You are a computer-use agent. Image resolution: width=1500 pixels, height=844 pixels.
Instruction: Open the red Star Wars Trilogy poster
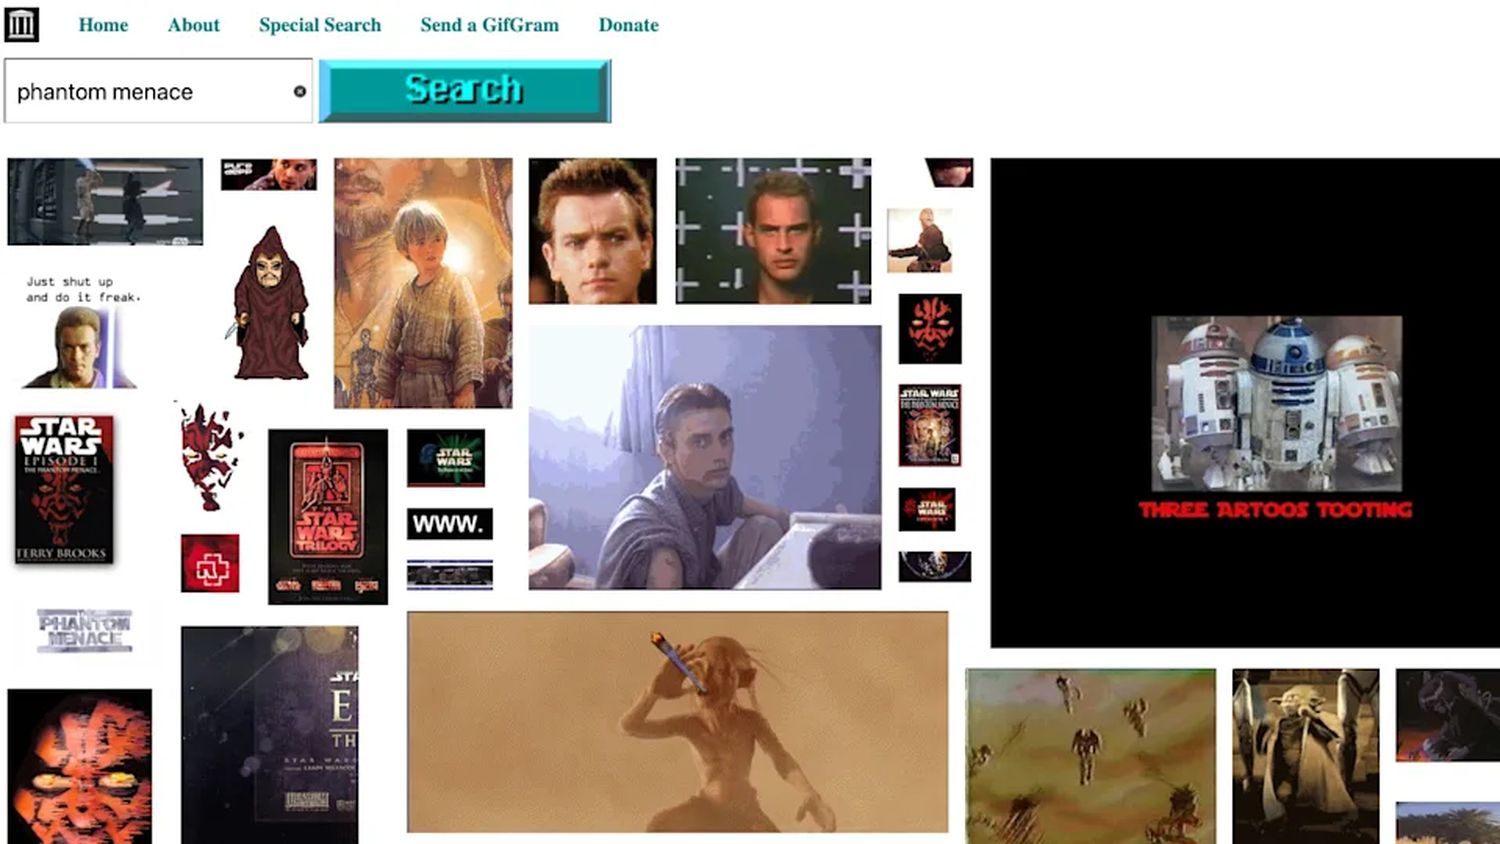click(x=327, y=516)
